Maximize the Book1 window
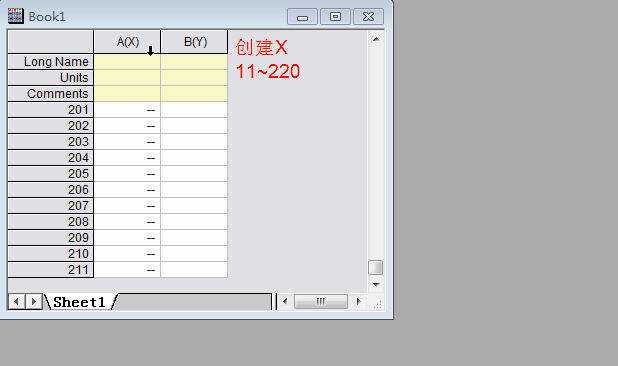 coord(335,17)
